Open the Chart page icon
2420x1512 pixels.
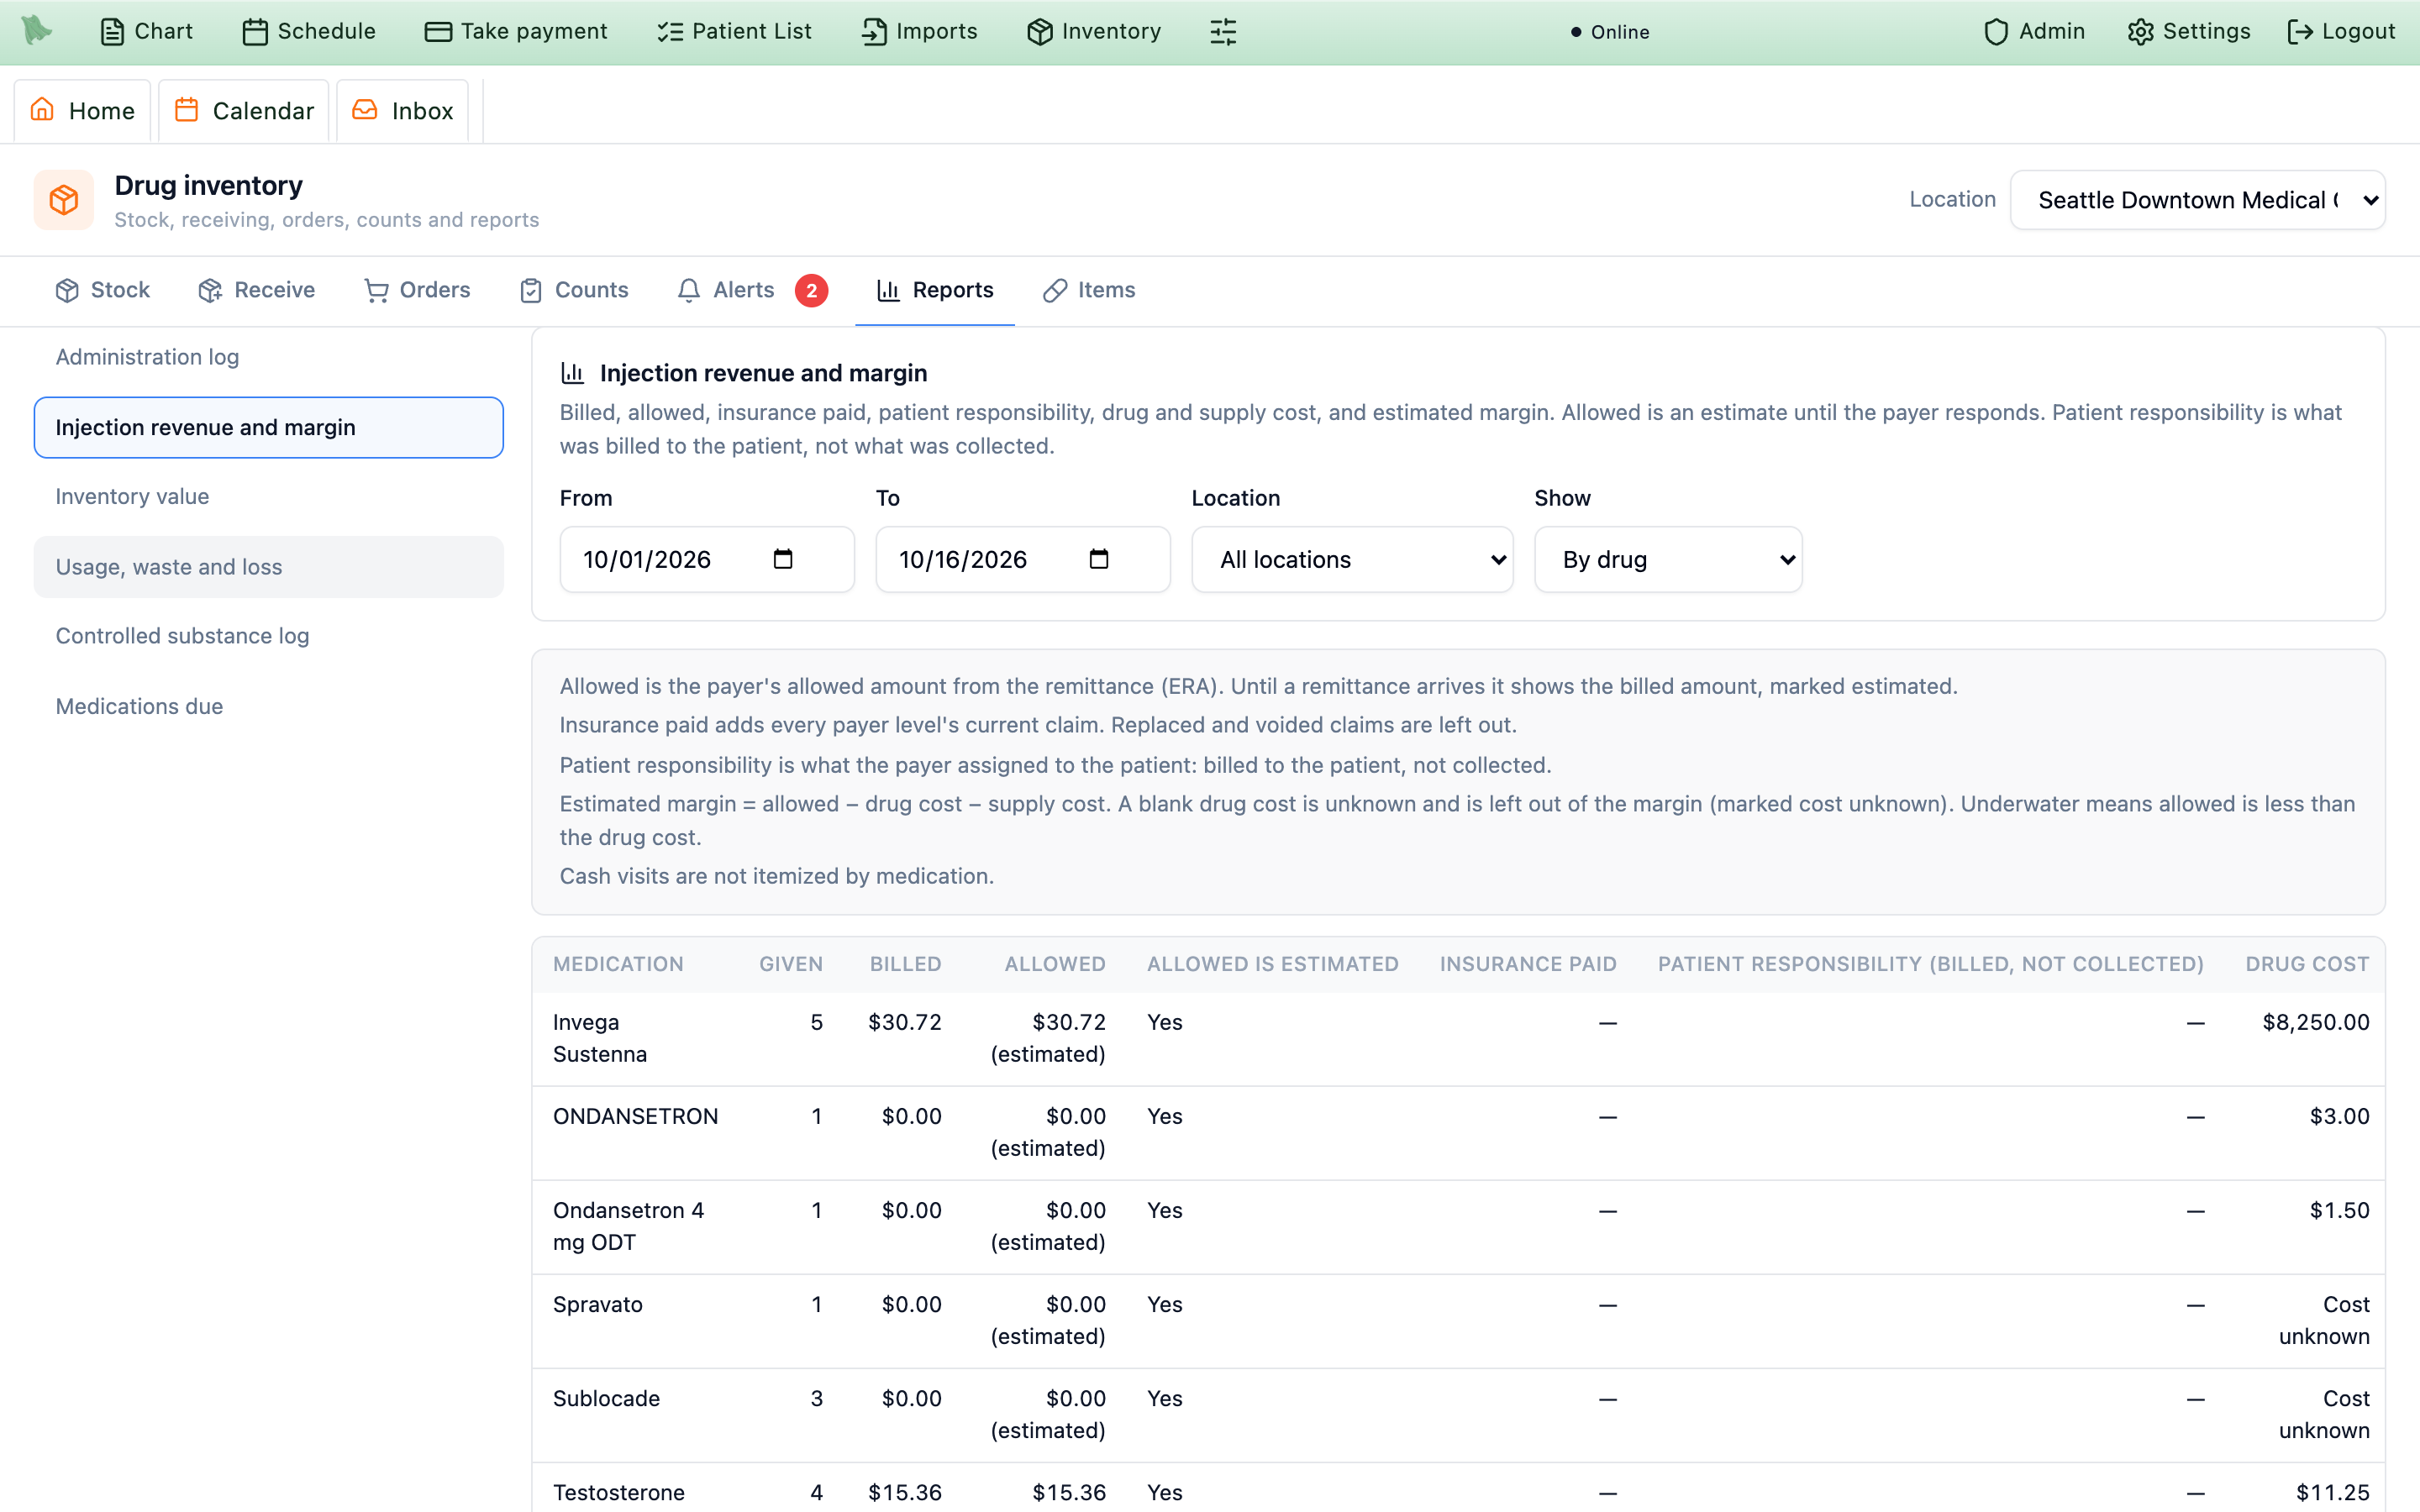[x=112, y=32]
